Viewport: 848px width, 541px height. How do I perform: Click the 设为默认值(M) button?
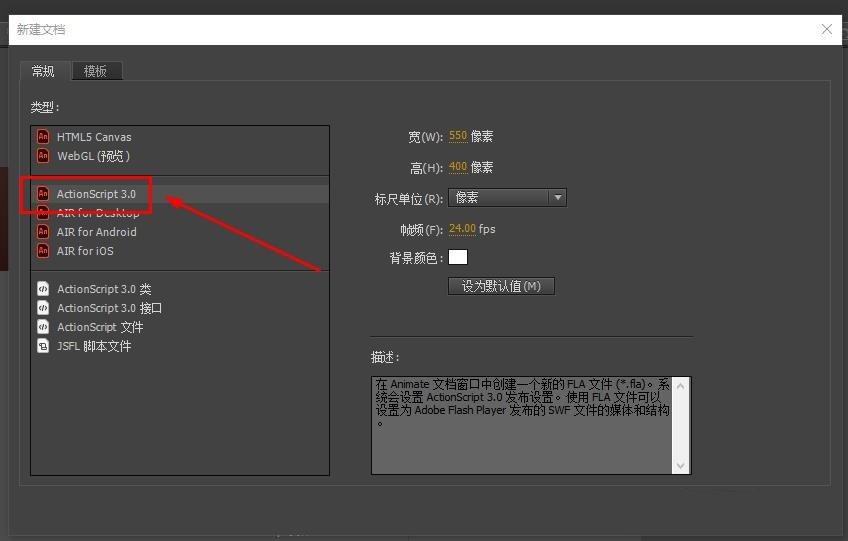point(501,286)
